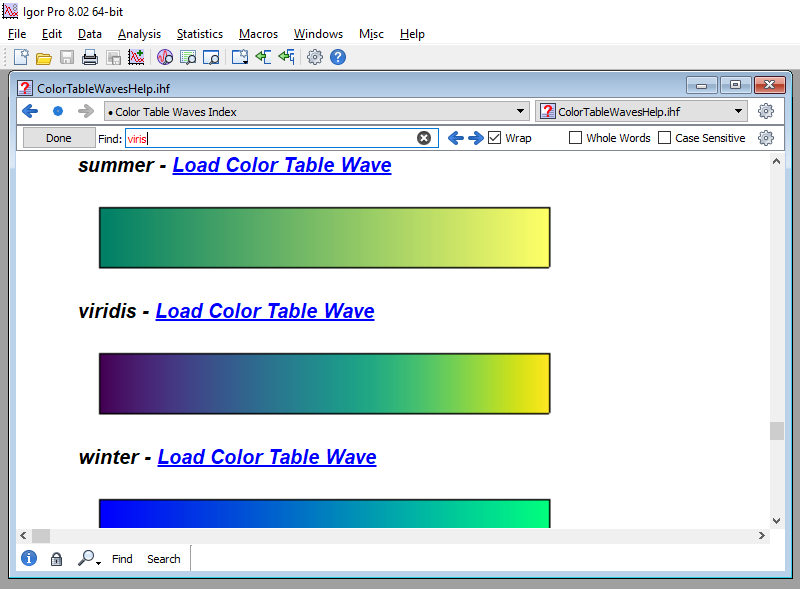Click the Print toolbar icon

click(89, 57)
